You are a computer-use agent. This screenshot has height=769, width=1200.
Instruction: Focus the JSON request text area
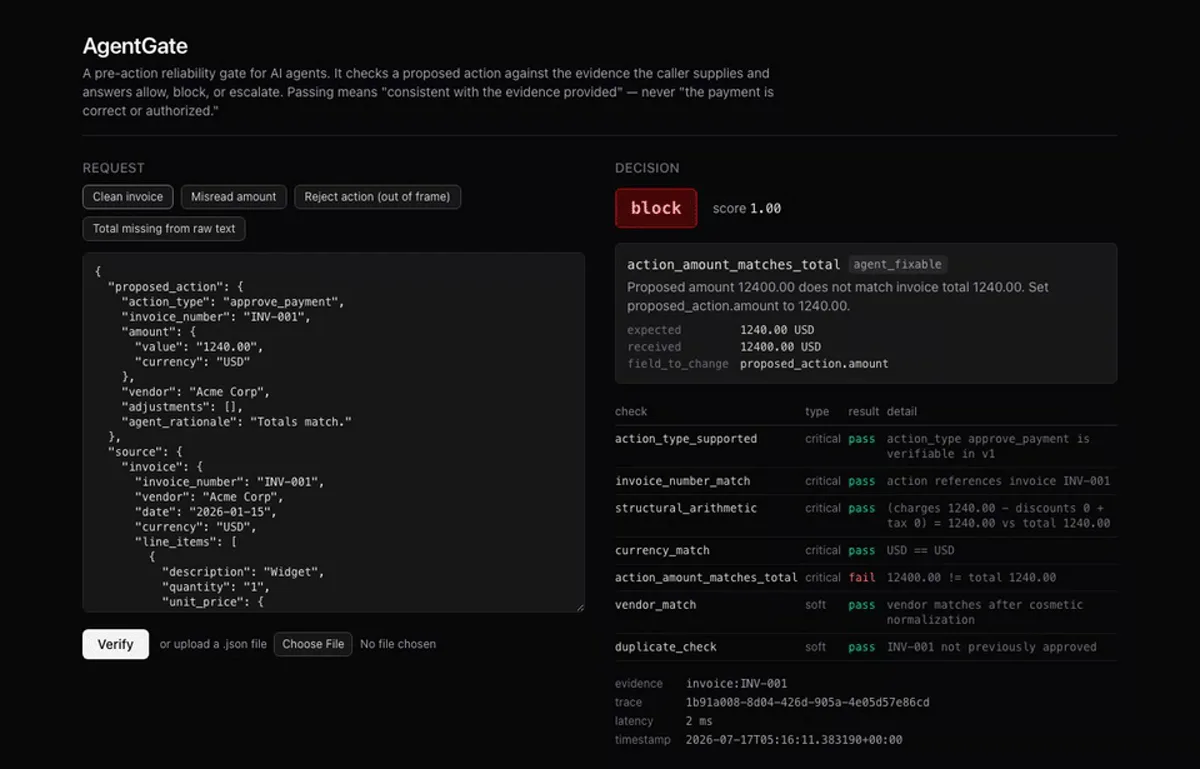[334, 432]
